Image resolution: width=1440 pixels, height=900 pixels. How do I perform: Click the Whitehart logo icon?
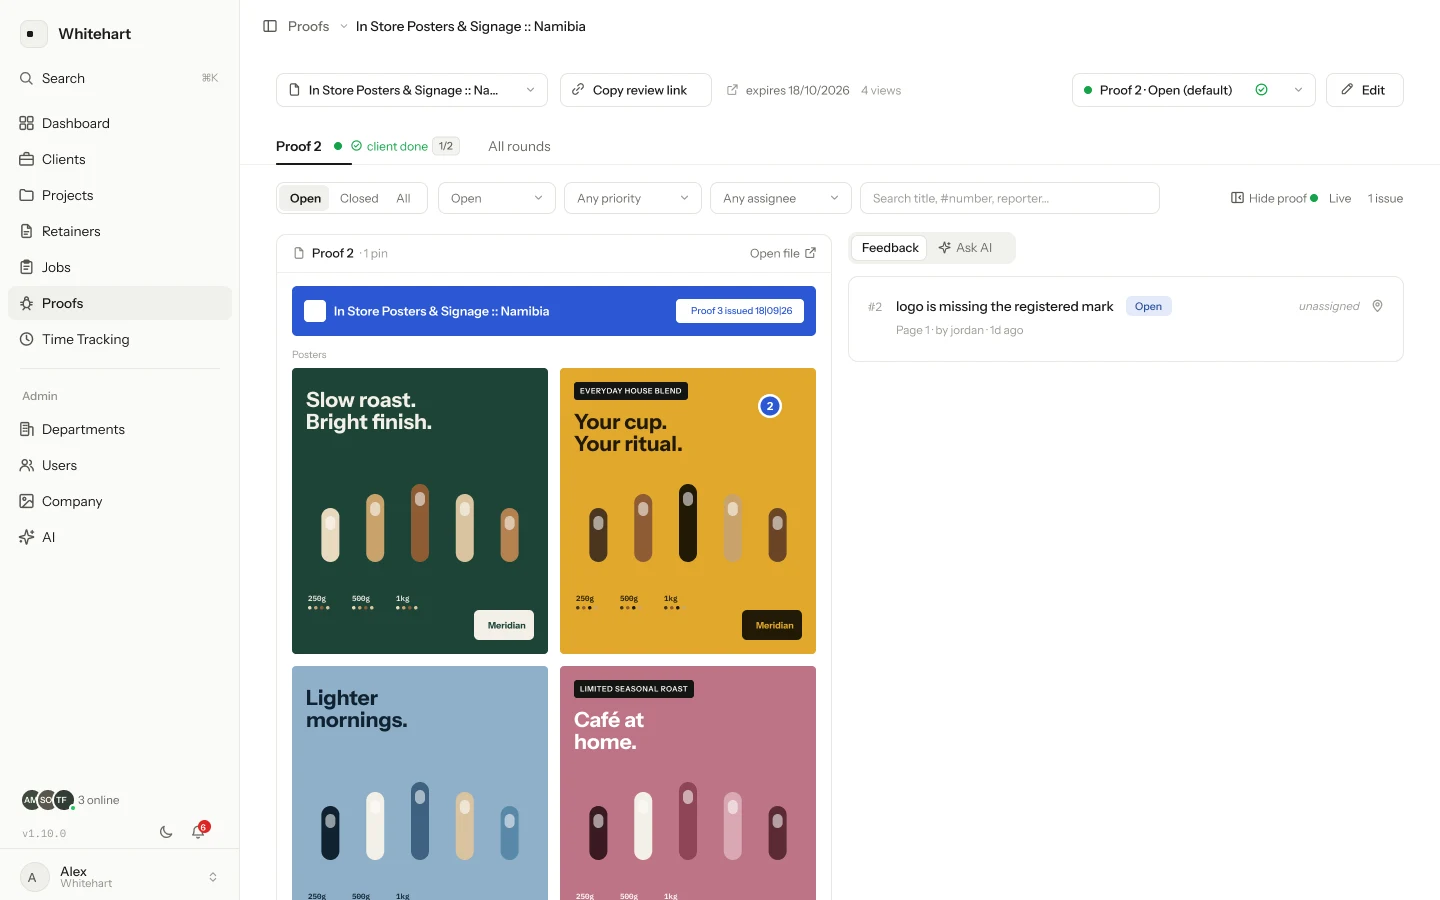pyautogui.click(x=33, y=34)
